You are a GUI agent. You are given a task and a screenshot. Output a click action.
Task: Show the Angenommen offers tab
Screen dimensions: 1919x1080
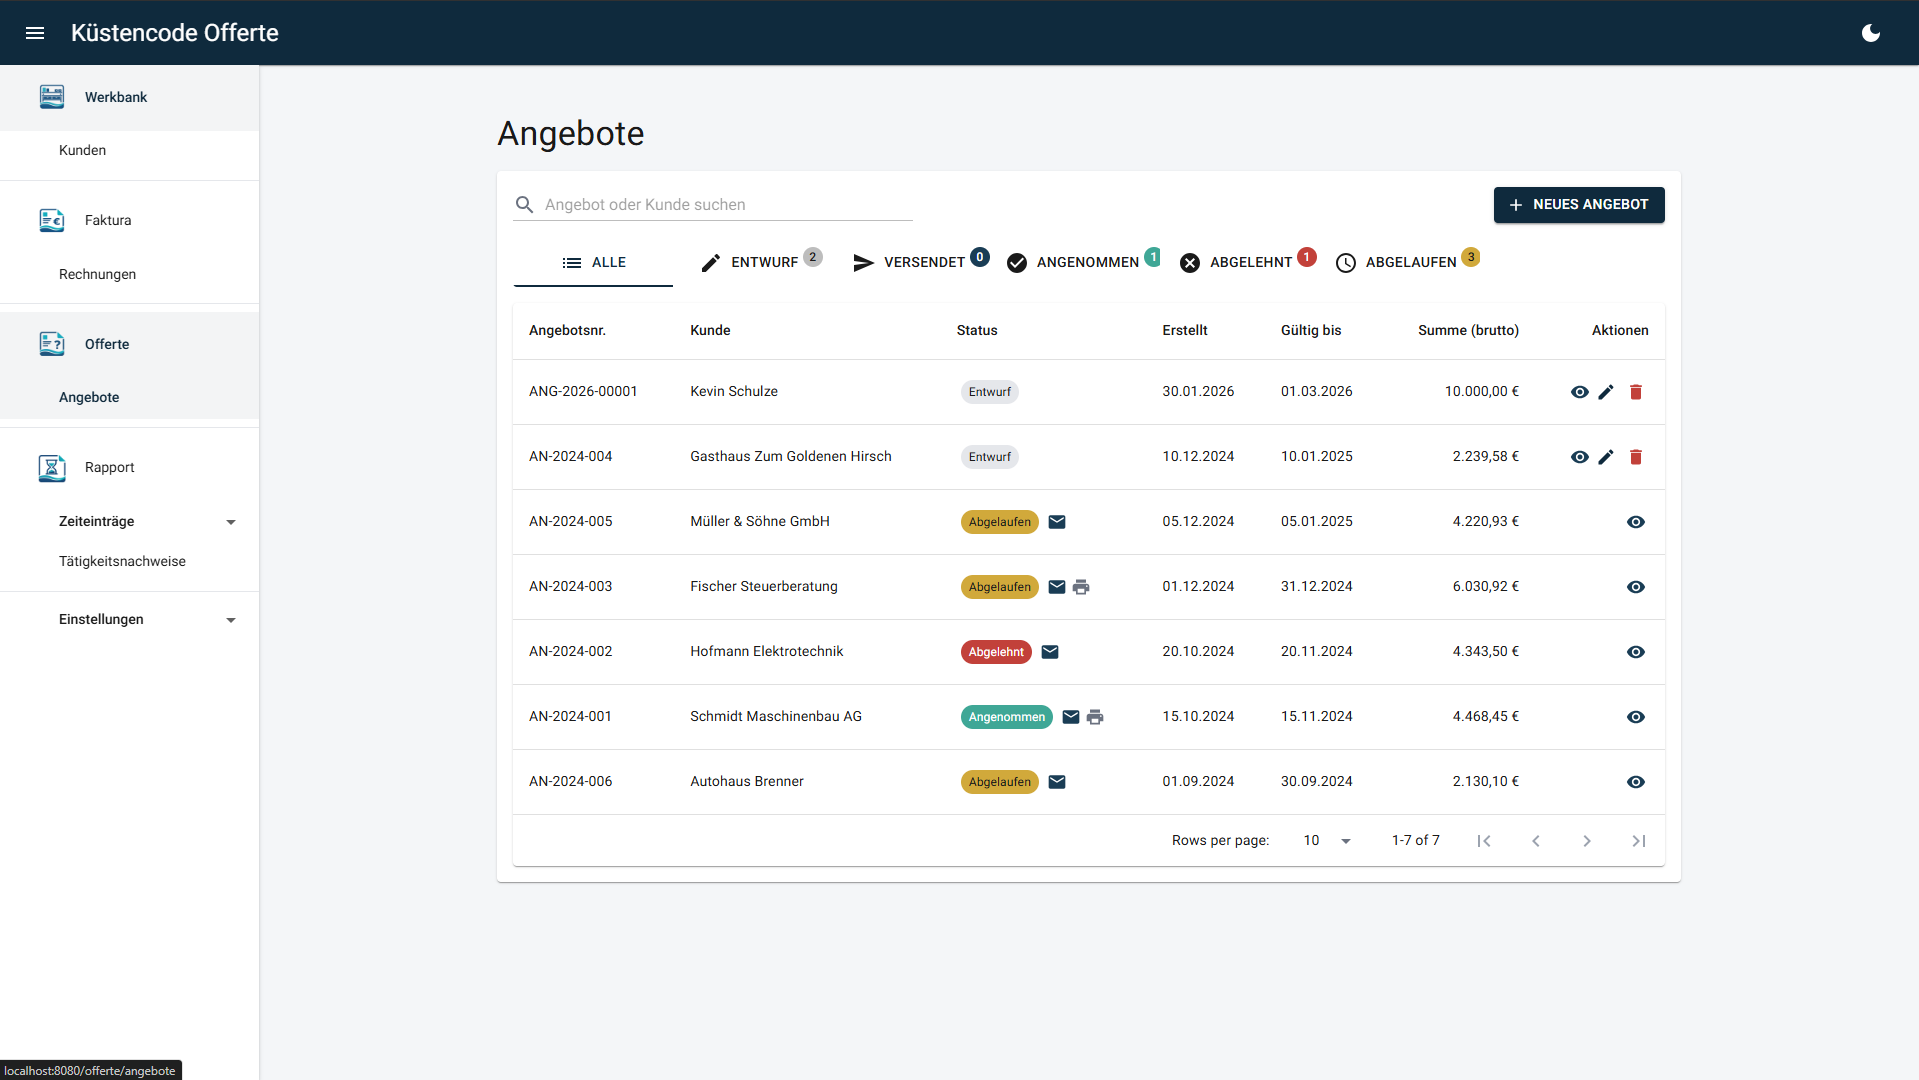click(x=1084, y=262)
